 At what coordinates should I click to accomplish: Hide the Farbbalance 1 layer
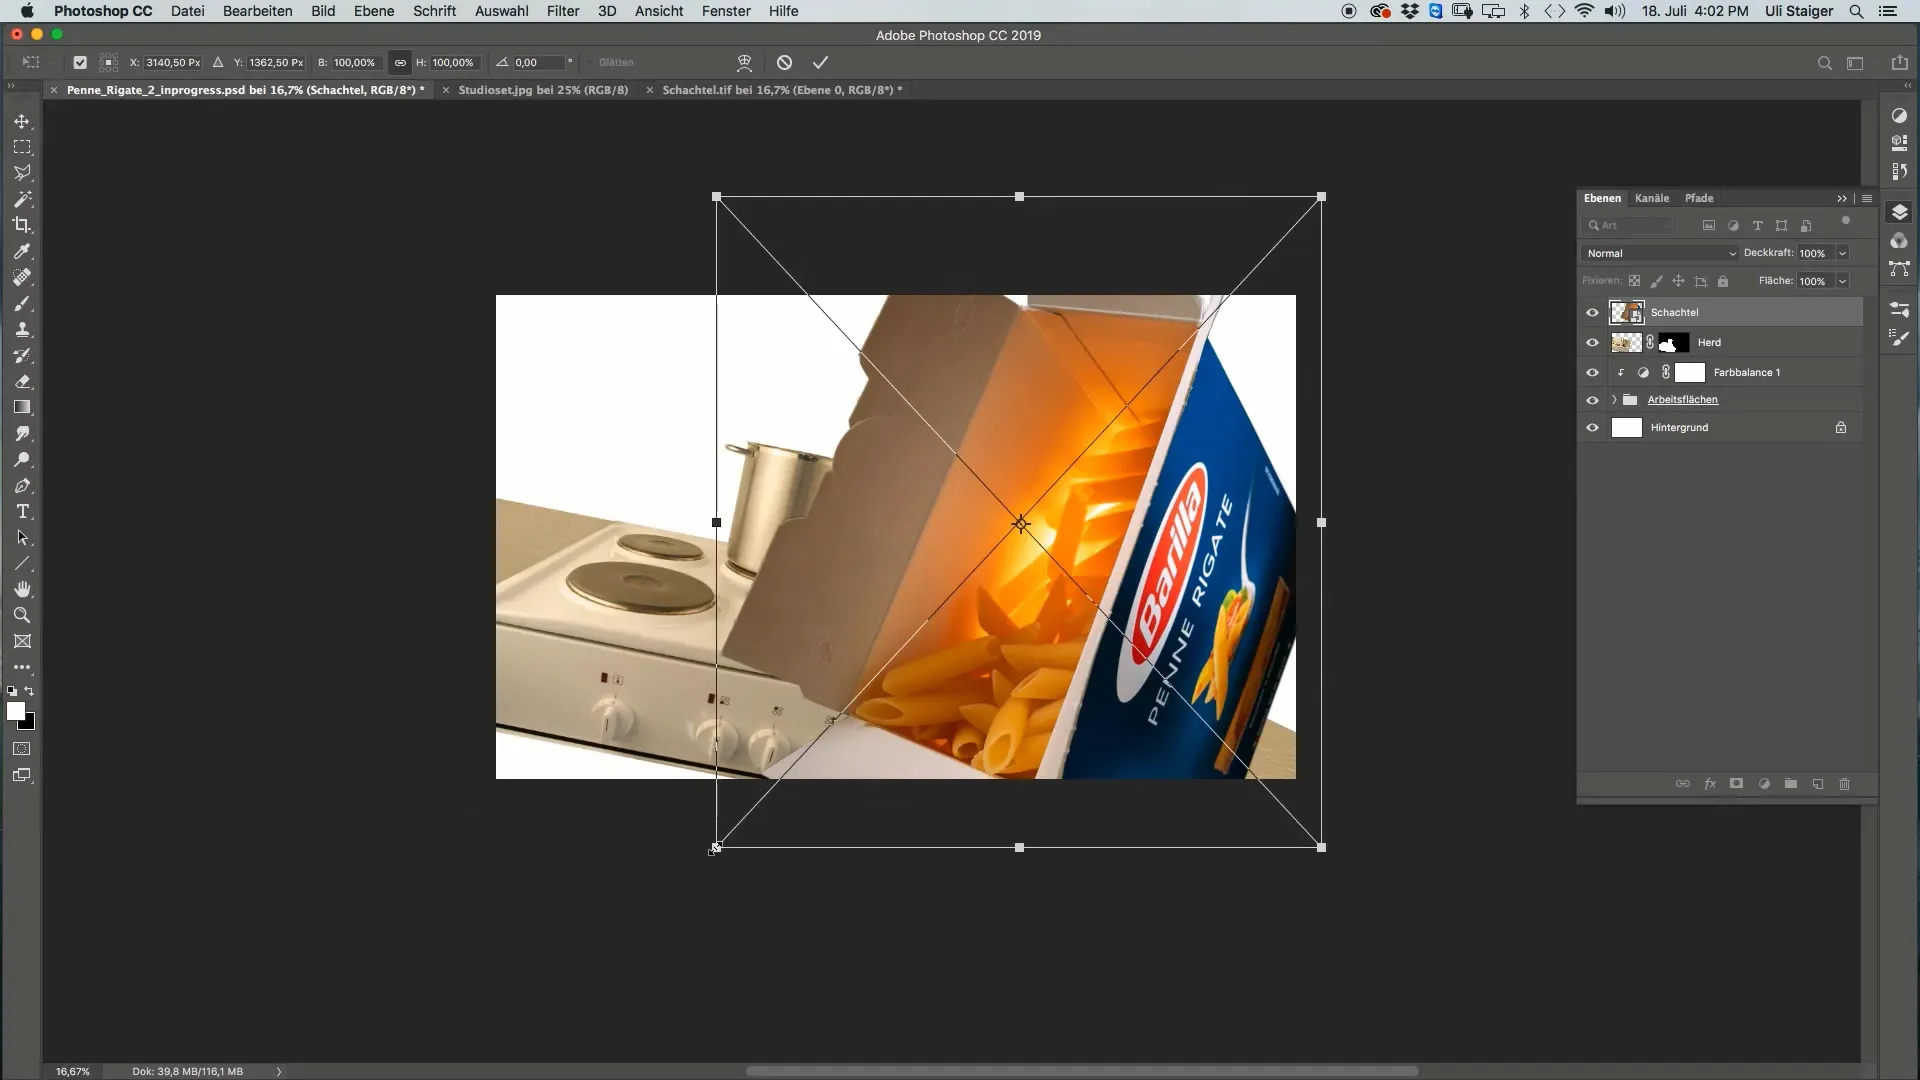click(1592, 372)
